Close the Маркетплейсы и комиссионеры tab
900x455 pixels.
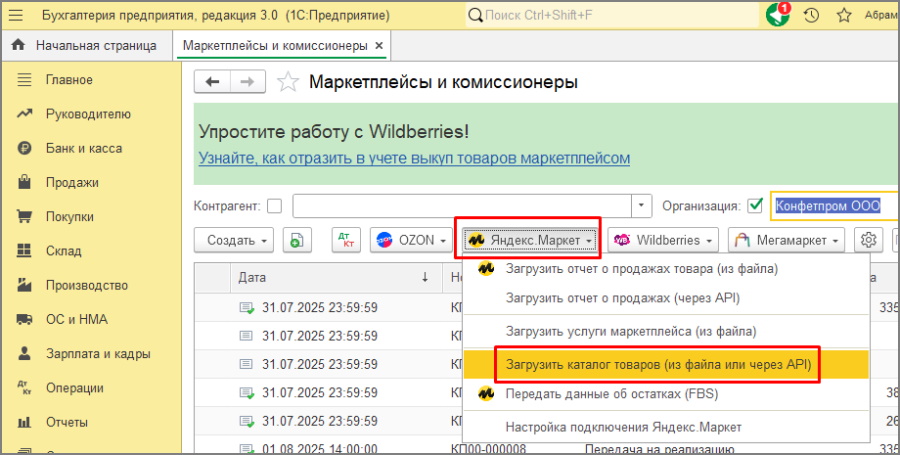[x=379, y=46]
